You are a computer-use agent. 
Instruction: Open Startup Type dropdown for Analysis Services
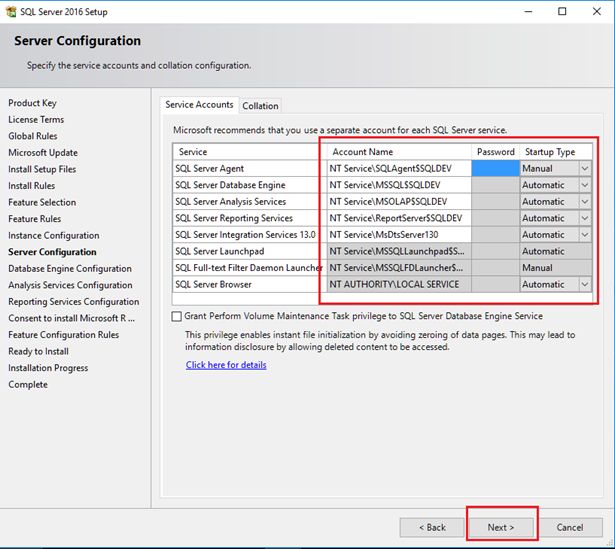point(585,202)
